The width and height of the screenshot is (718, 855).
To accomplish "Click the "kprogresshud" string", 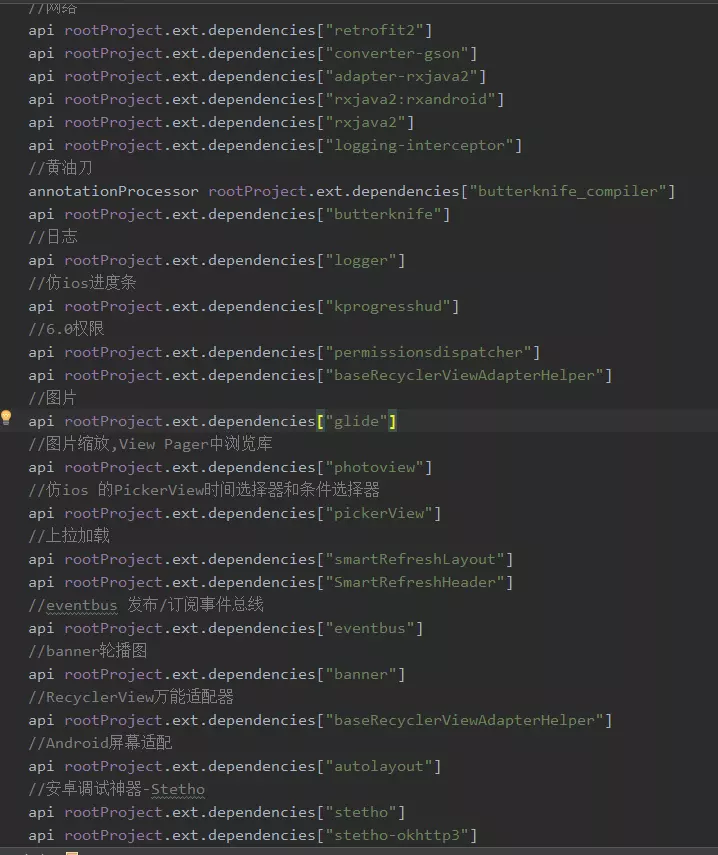I will coord(388,306).
